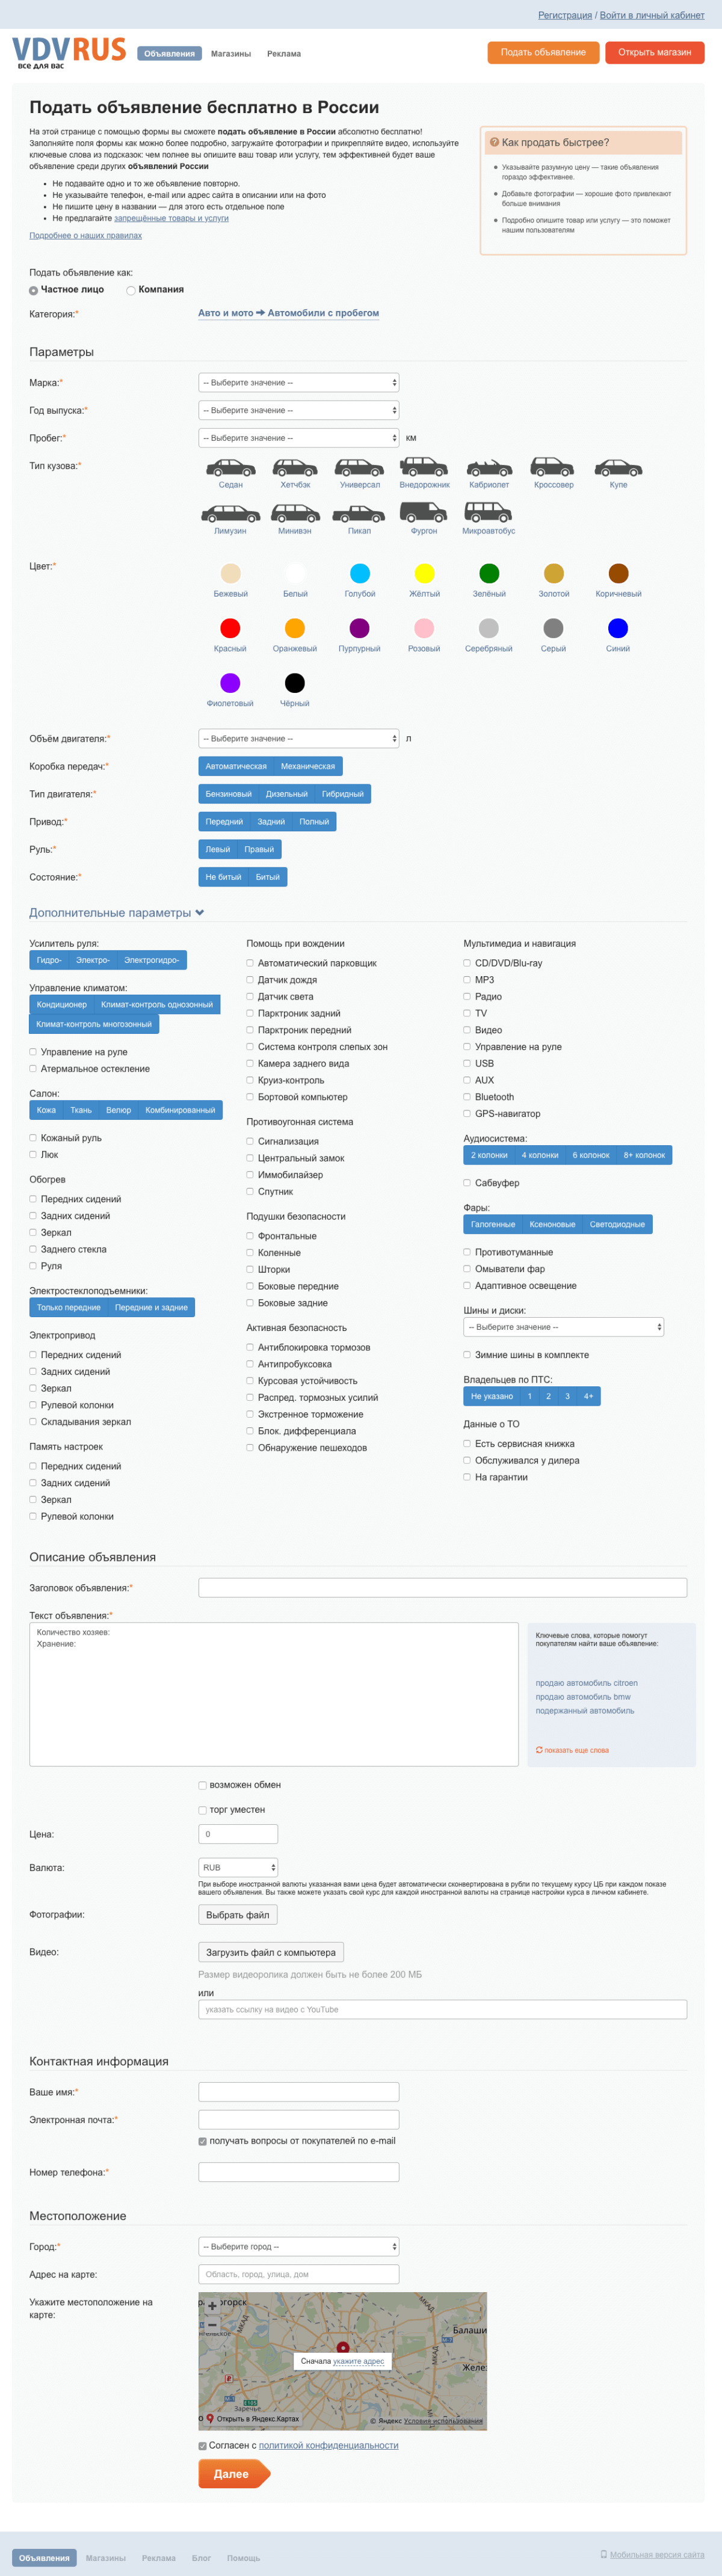Open the Марка dropdown
722x2576 pixels.
(299, 382)
